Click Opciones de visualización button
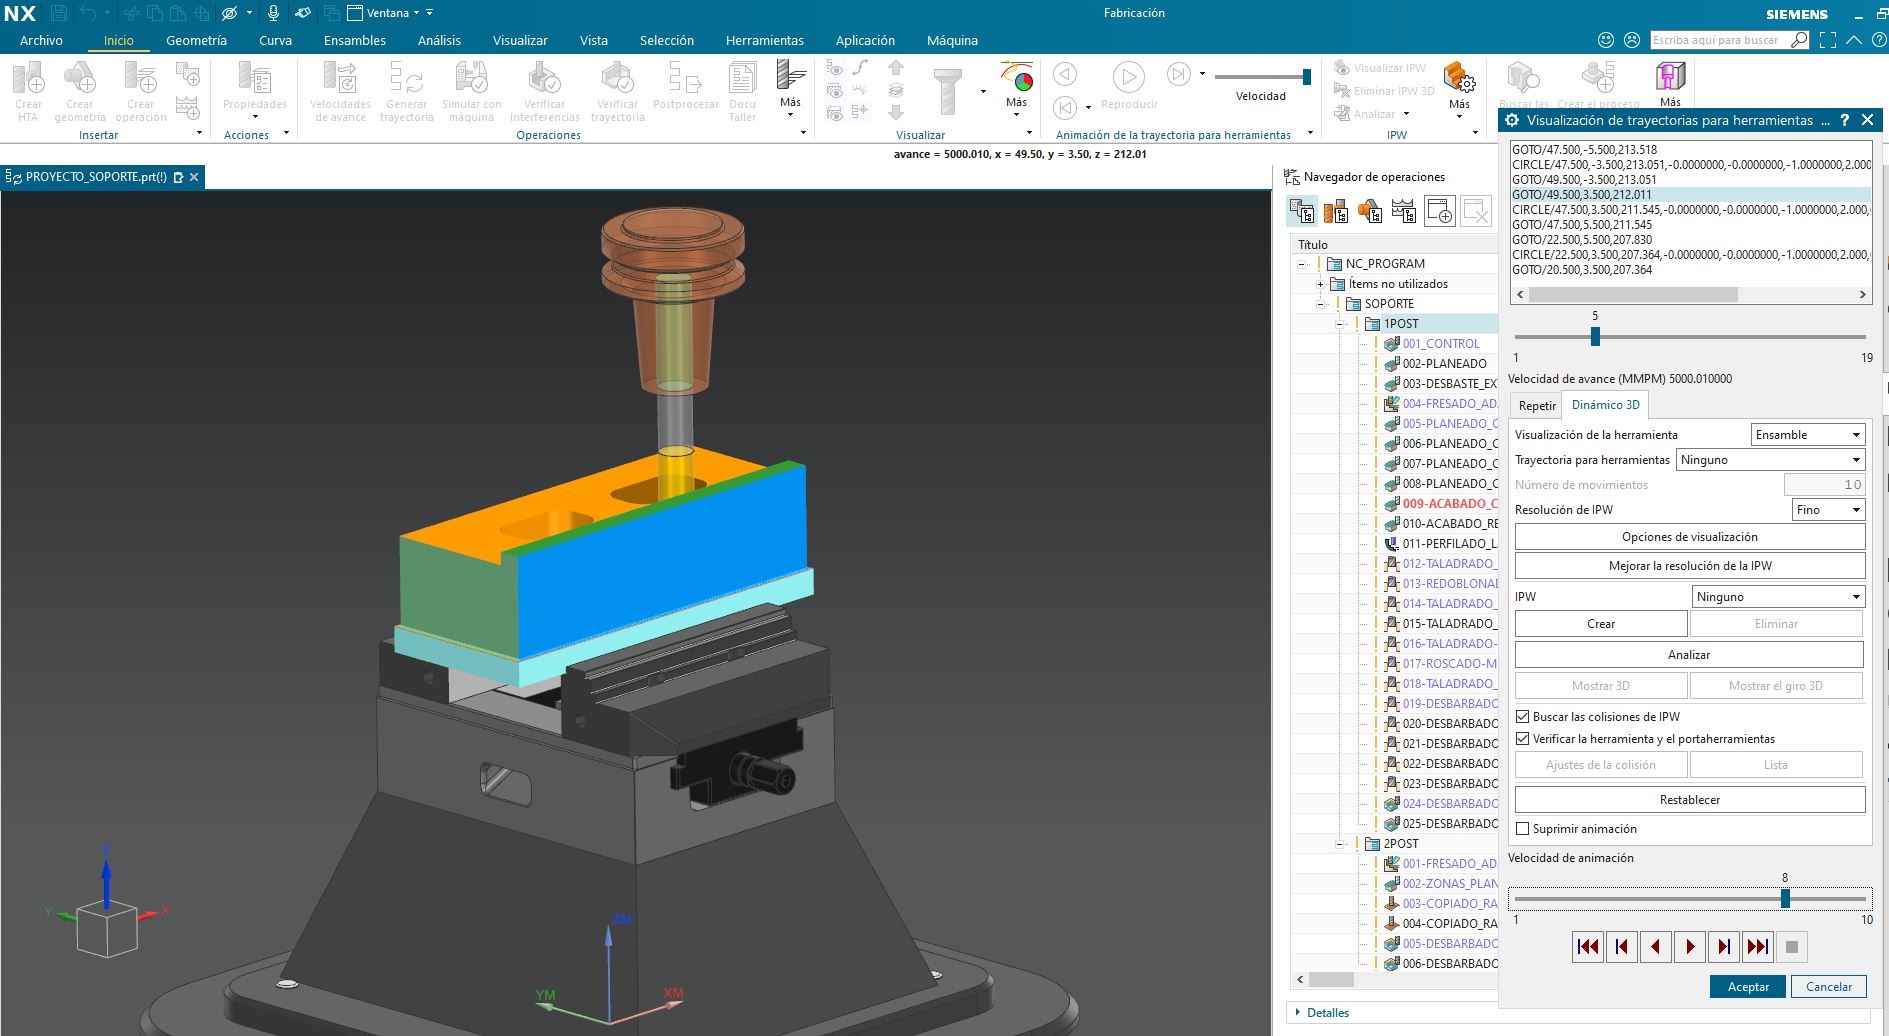The width and height of the screenshot is (1889, 1036). point(1689,537)
